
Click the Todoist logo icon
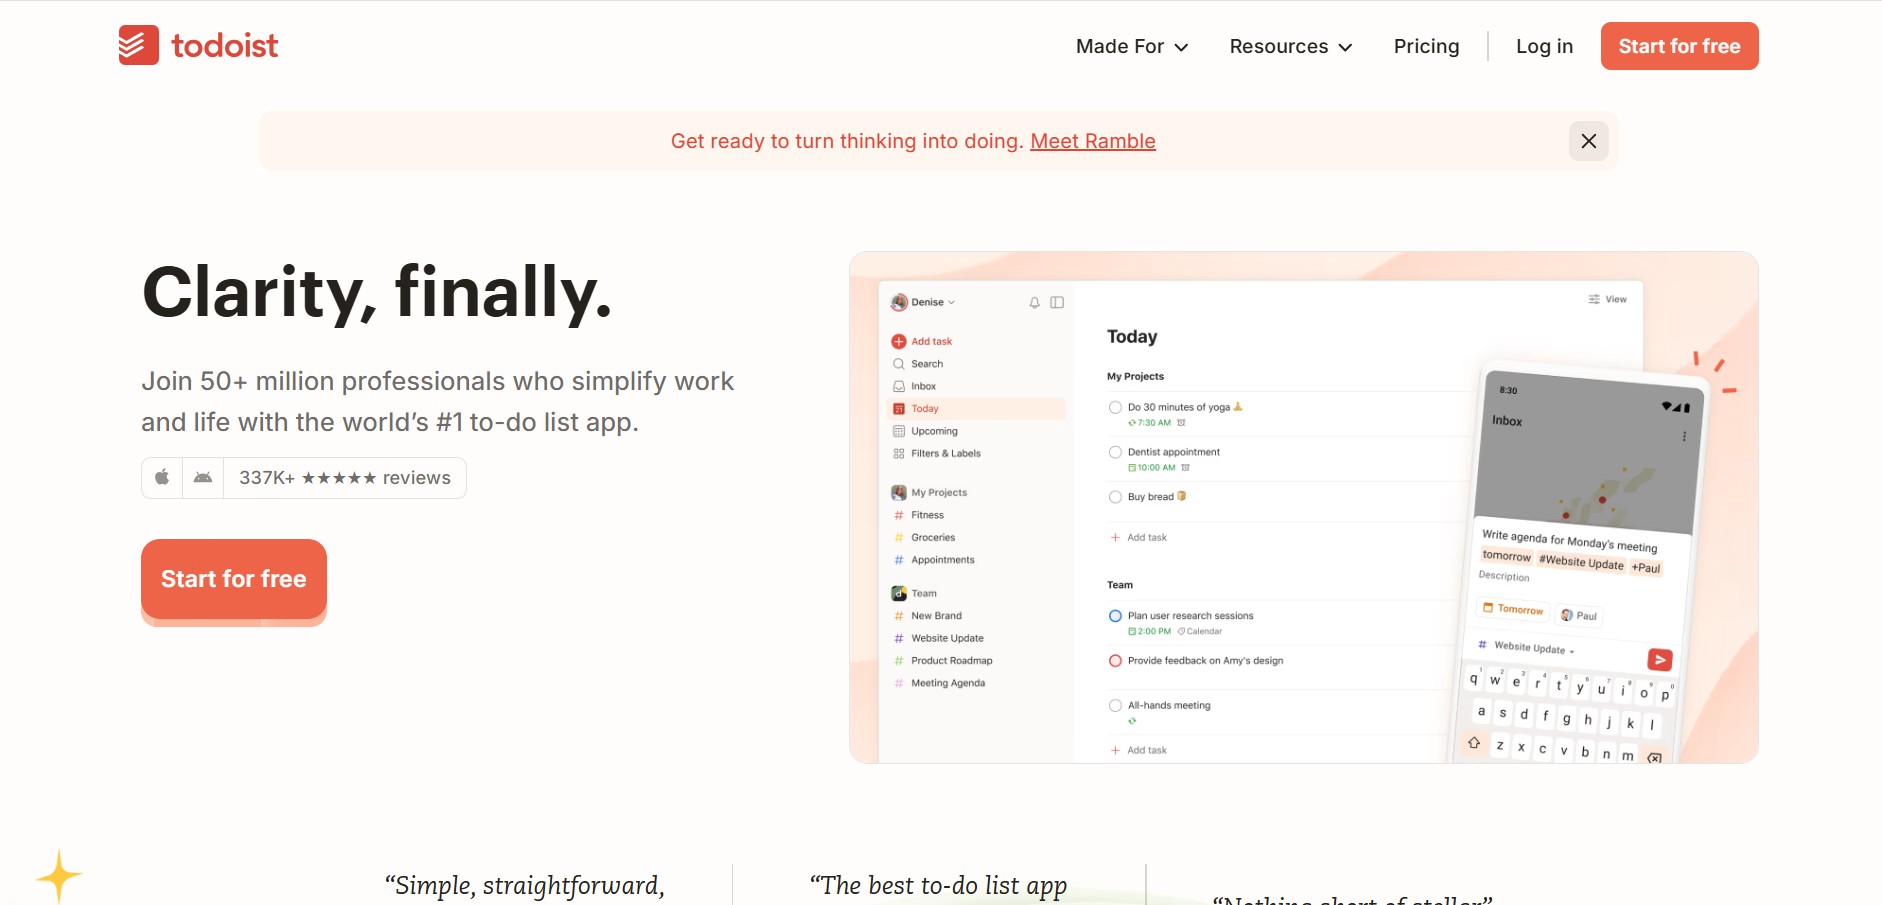(x=138, y=45)
